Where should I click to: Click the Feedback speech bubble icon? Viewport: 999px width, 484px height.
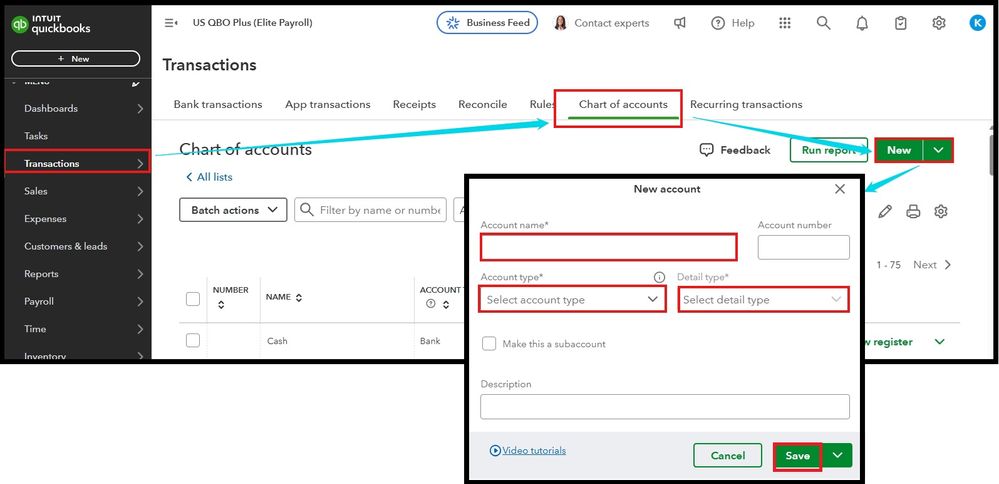[706, 150]
